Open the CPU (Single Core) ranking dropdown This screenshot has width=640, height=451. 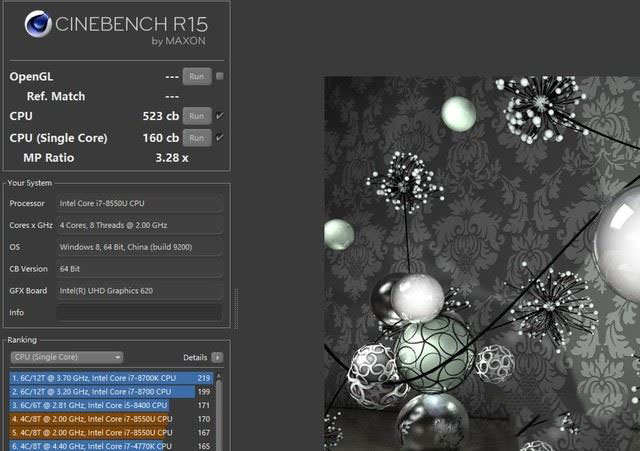tap(66, 357)
